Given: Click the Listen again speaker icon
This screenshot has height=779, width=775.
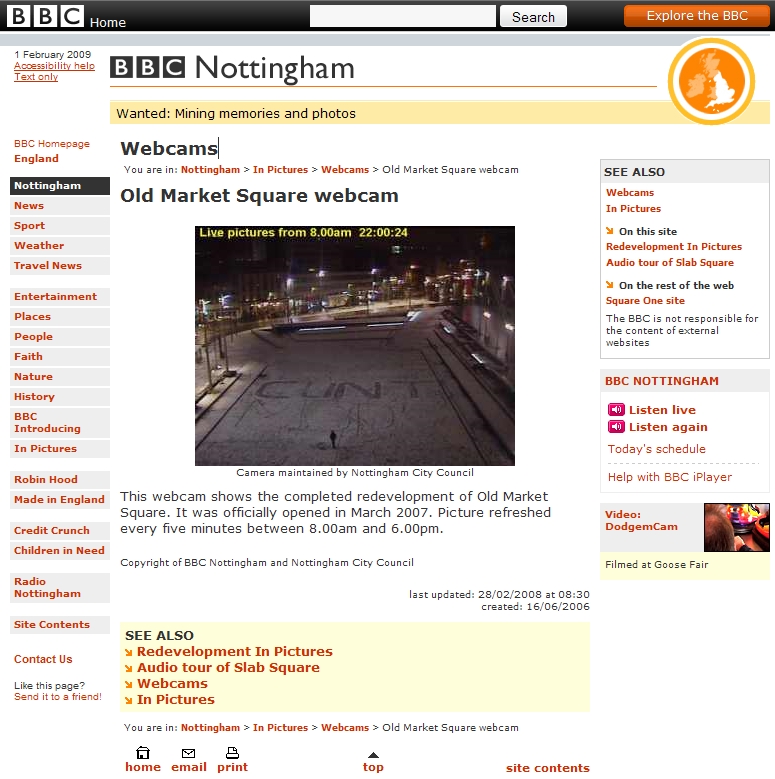Looking at the screenshot, I should (616, 427).
